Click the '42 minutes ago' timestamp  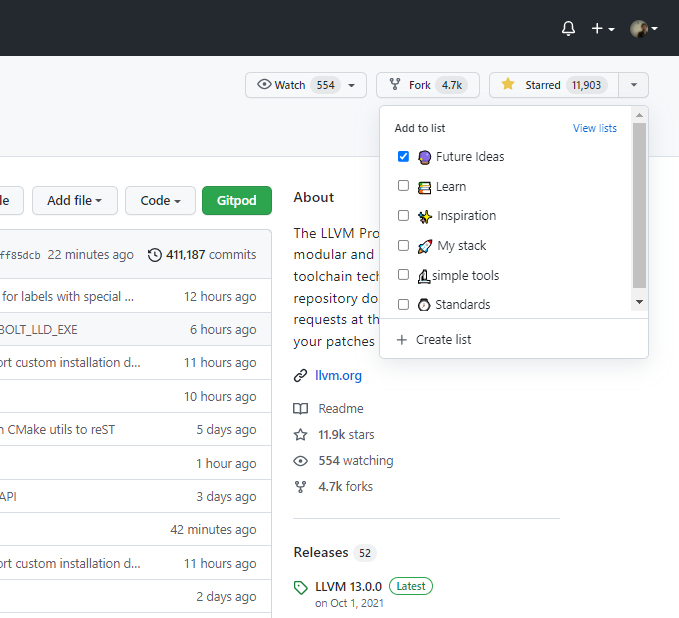click(213, 530)
